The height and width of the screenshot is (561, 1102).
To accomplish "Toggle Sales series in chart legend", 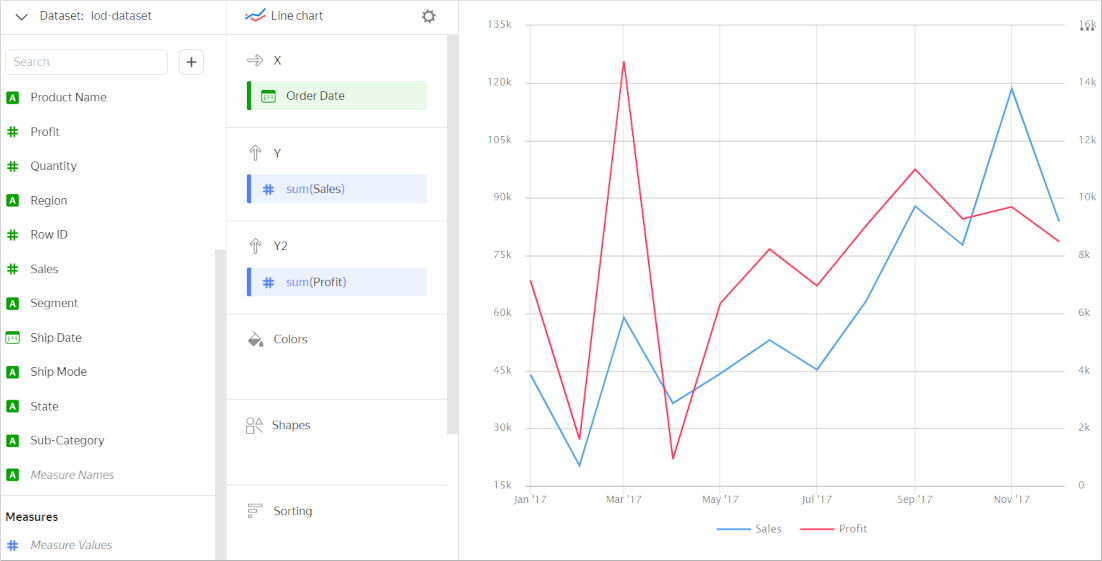I will click(750, 529).
